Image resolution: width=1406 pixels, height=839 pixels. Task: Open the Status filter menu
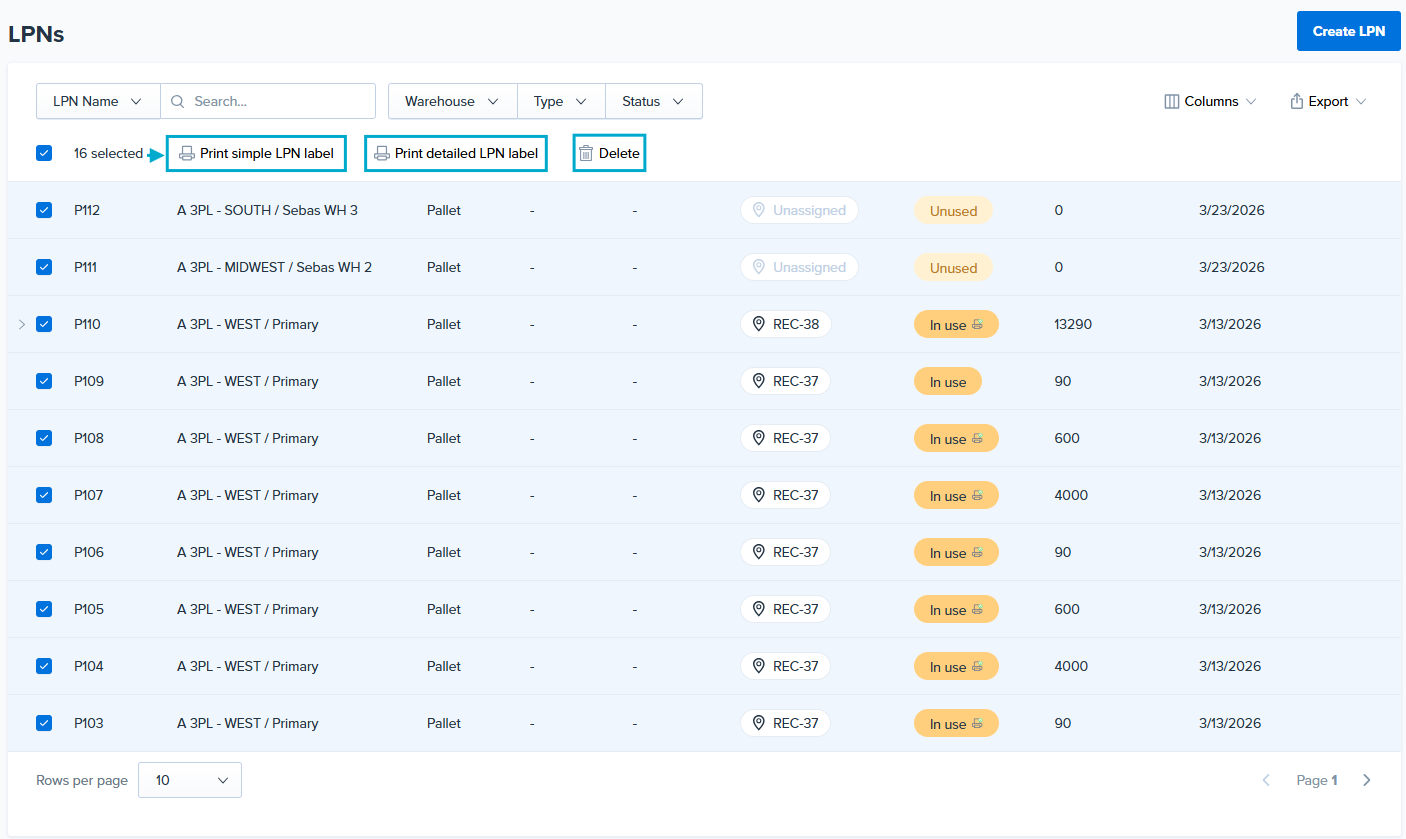pos(653,101)
